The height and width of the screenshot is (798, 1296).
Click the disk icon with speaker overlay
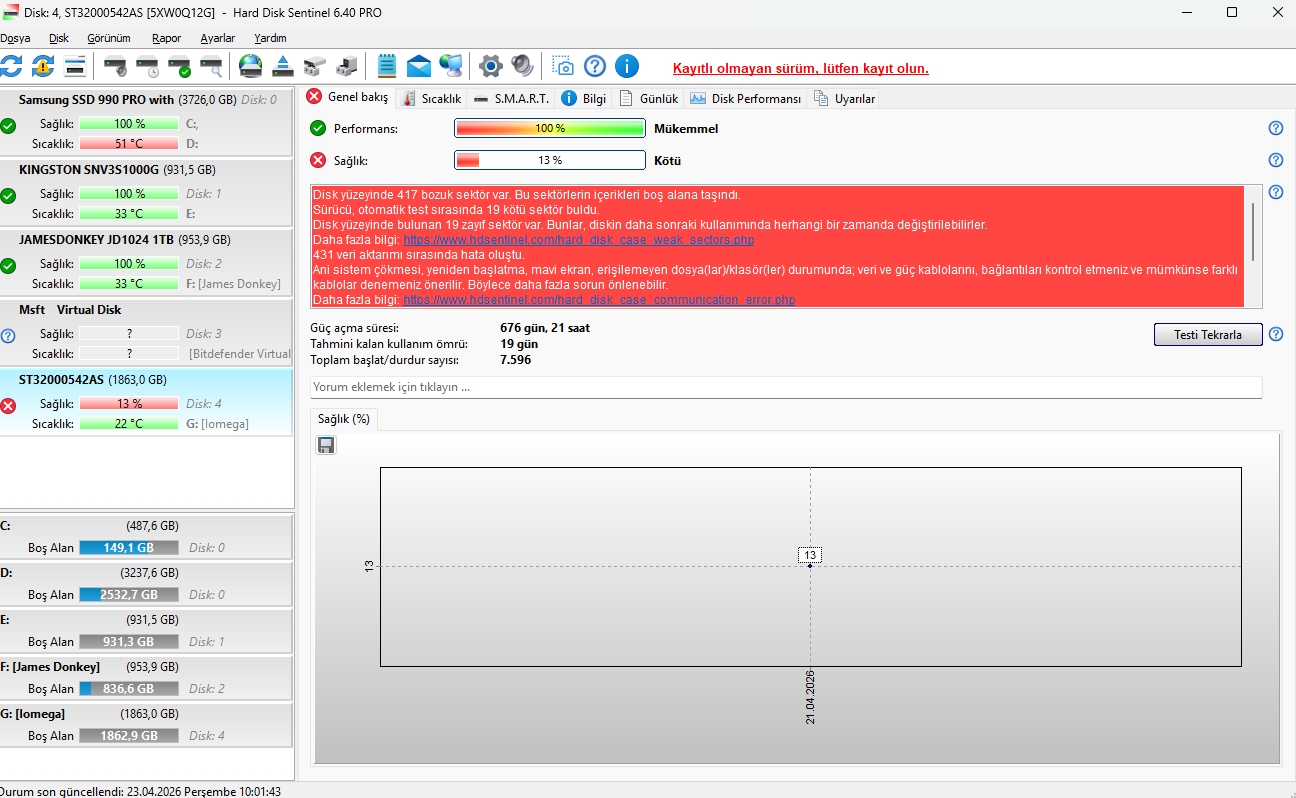[x=116, y=67]
